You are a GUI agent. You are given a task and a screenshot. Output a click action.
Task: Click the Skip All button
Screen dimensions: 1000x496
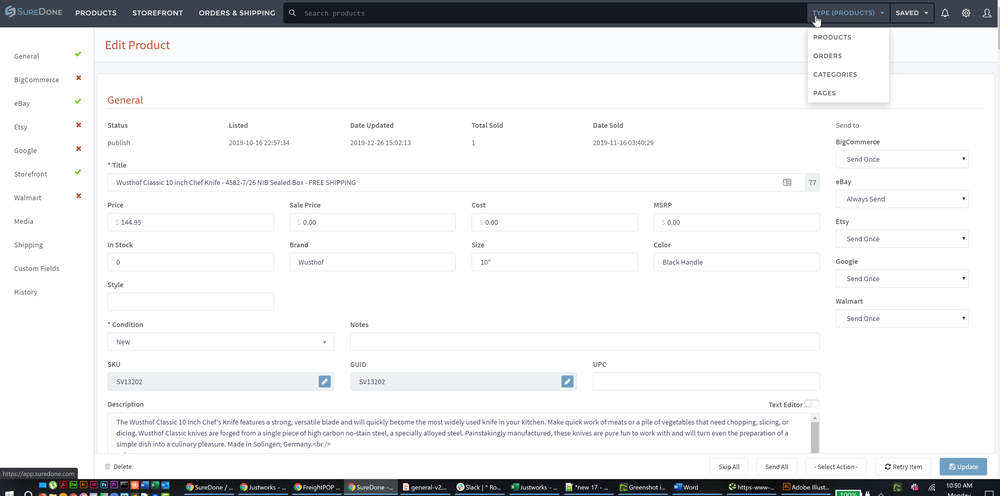coord(729,467)
